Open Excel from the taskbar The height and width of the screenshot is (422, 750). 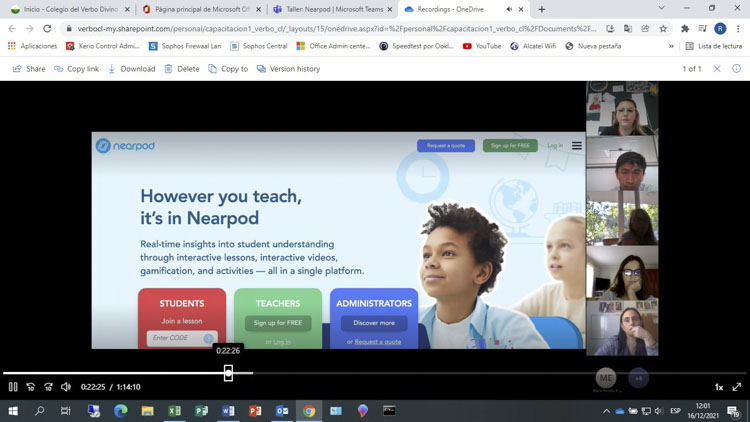174,411
